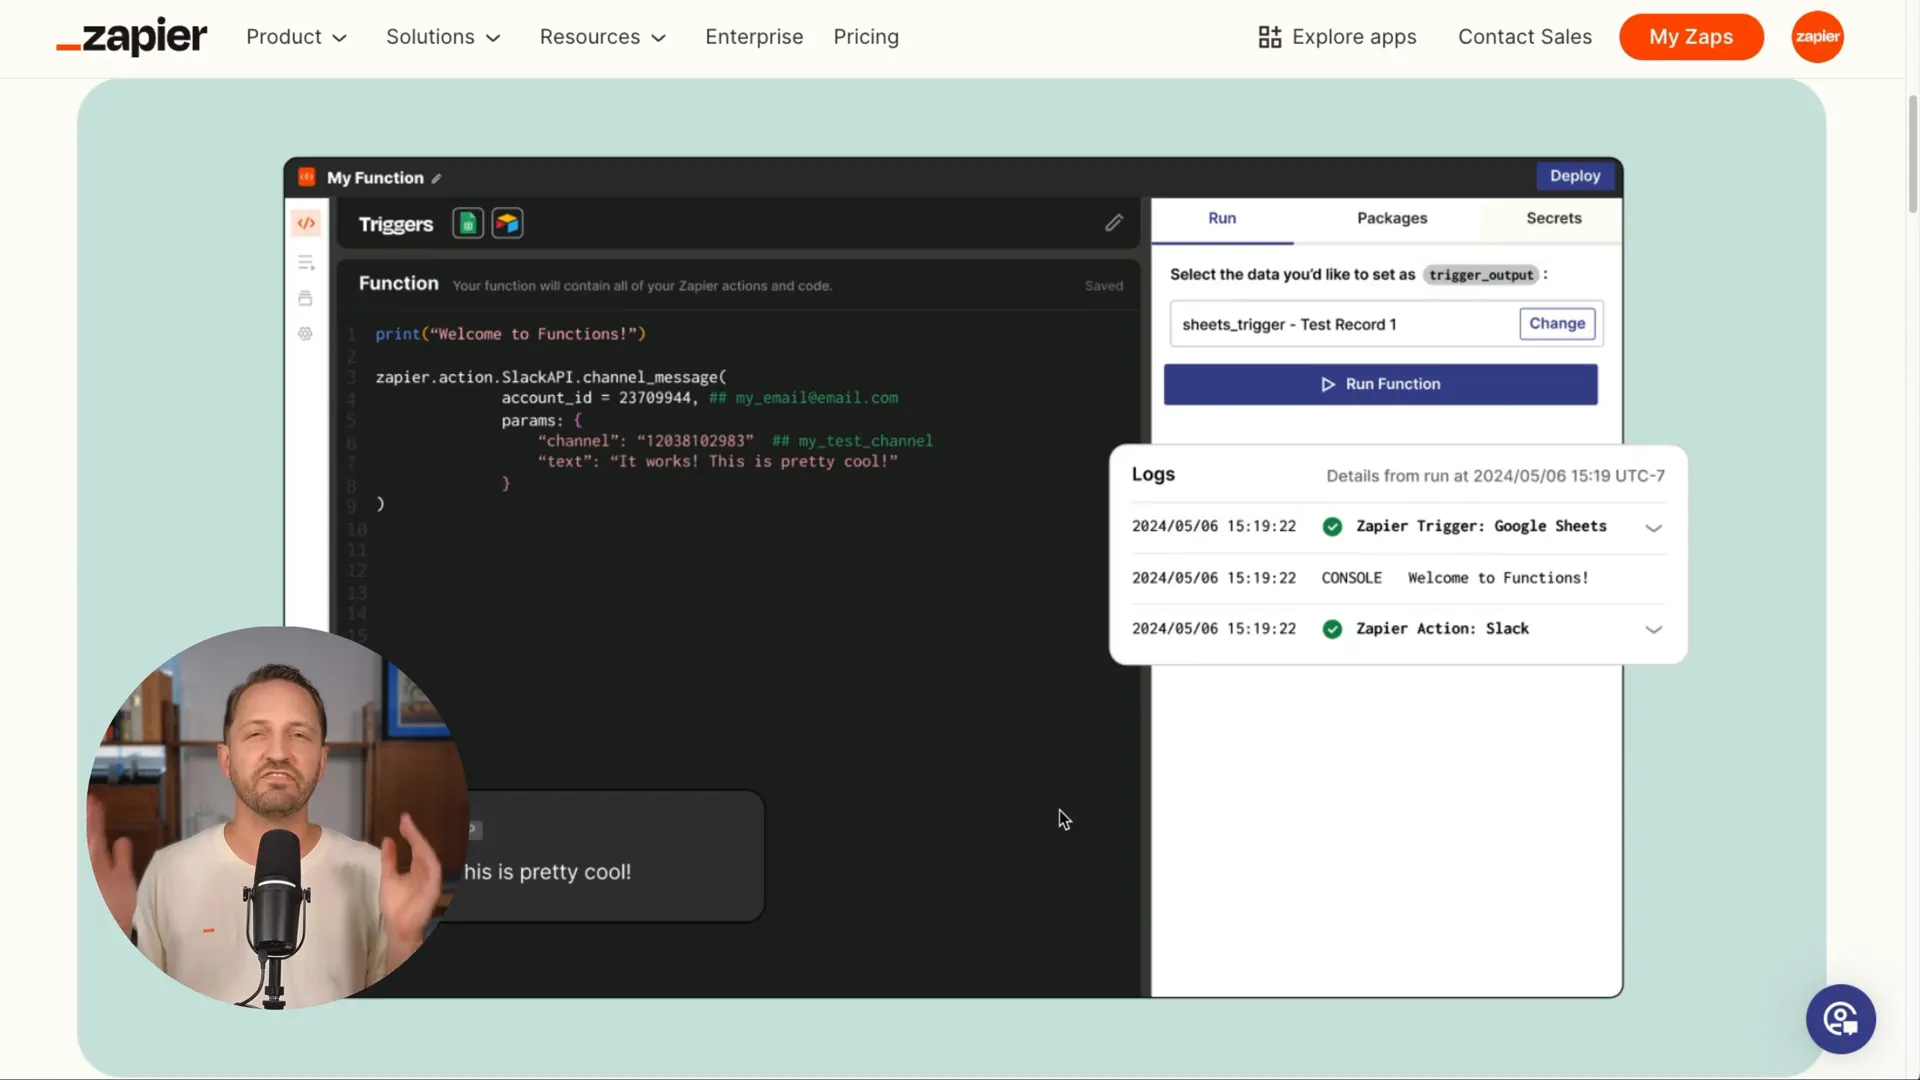Click the print Welcome code line
Image resolution: width=1920 pixels, height=1080 pixels.
[511, 334]
